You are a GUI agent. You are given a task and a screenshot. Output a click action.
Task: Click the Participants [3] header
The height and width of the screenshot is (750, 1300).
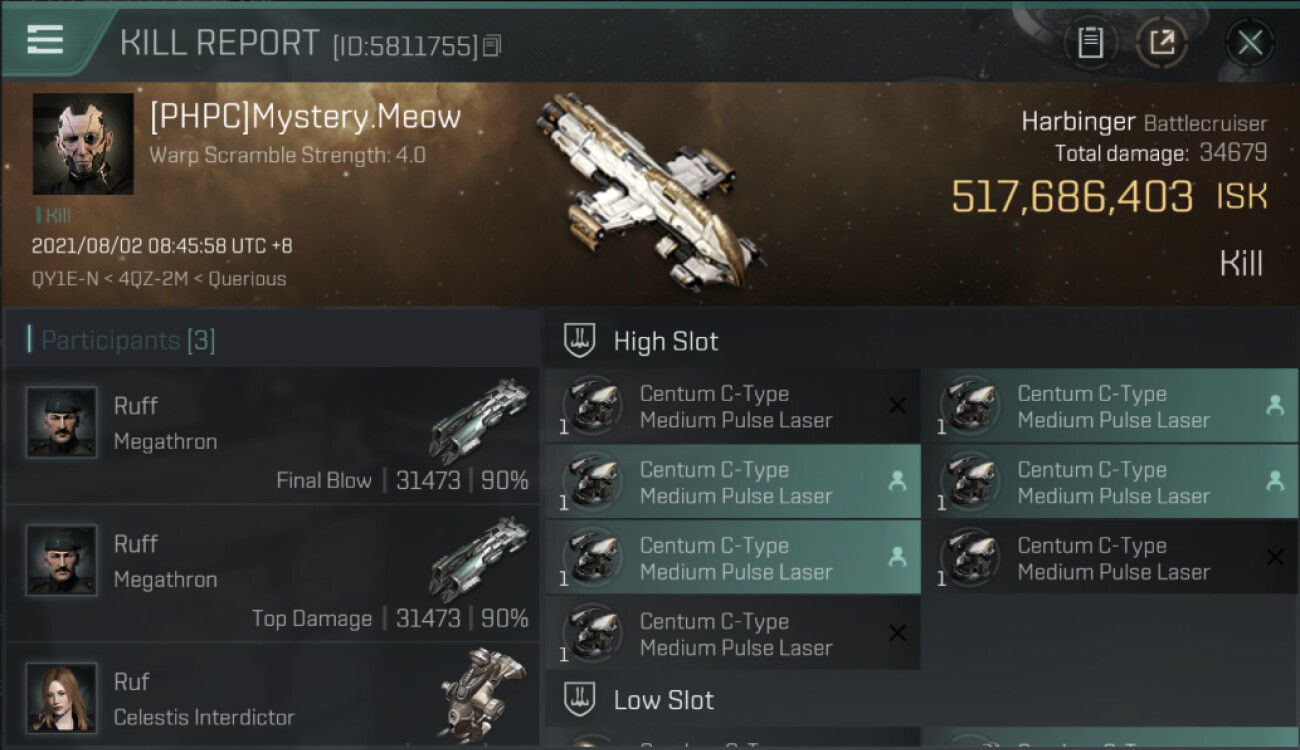click(x=127, y=340)
